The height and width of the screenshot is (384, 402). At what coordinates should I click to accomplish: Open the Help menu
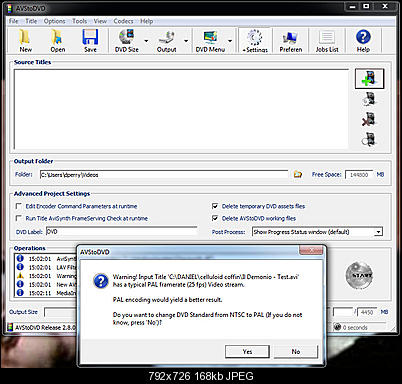146,21
